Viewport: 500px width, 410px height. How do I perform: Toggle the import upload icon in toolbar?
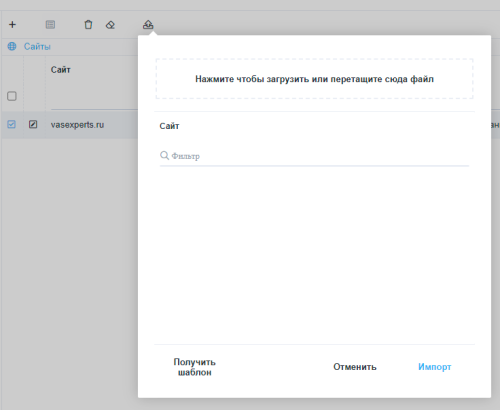pyautogui.click(x=148, y=25)
